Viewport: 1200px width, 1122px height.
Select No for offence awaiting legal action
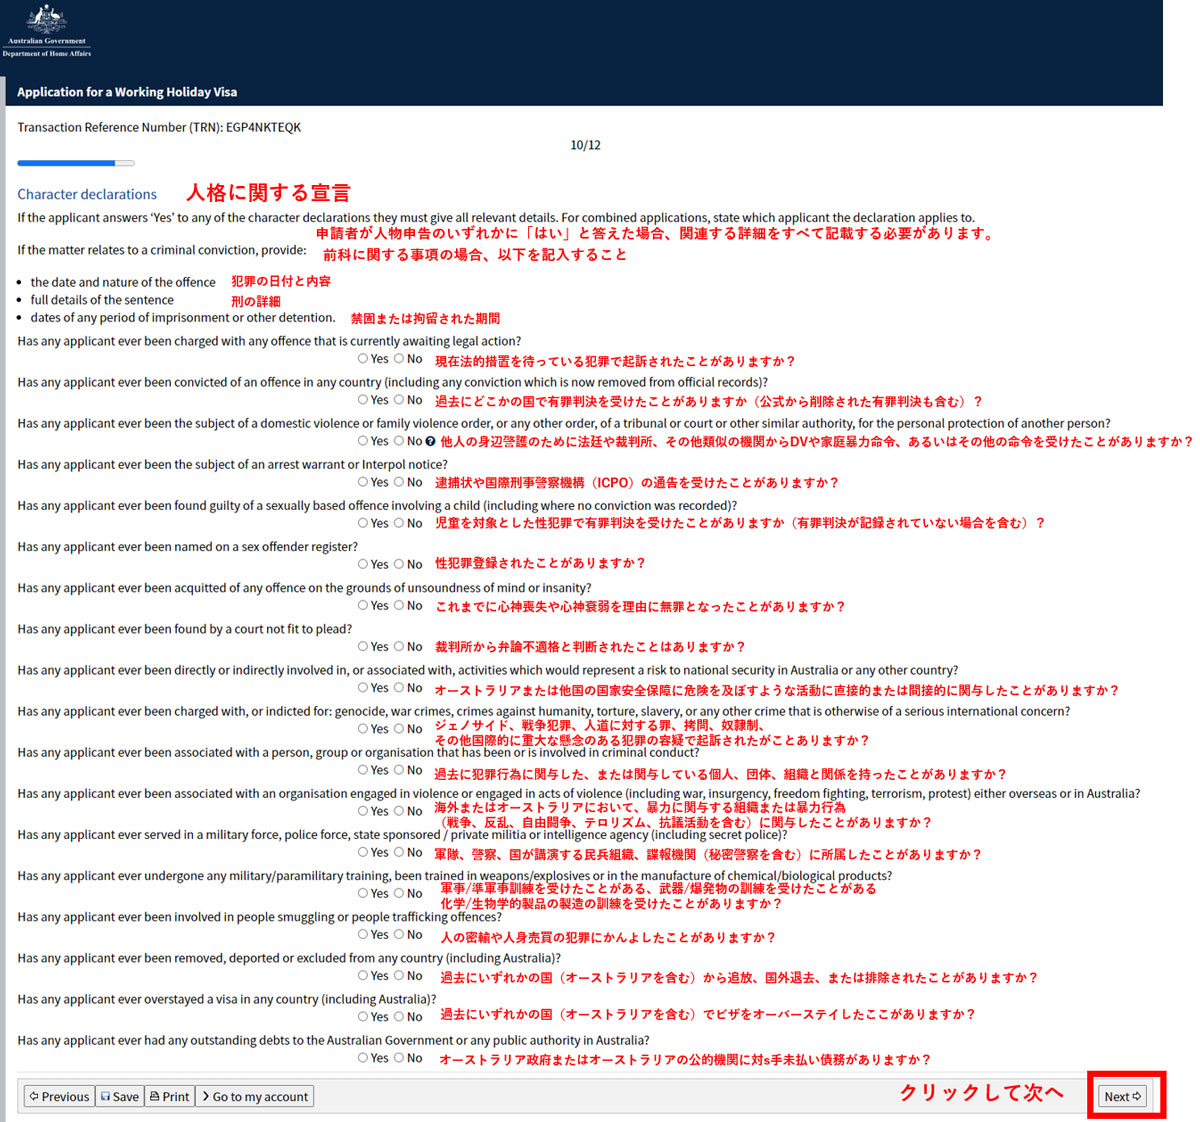(x=399, y=359)
